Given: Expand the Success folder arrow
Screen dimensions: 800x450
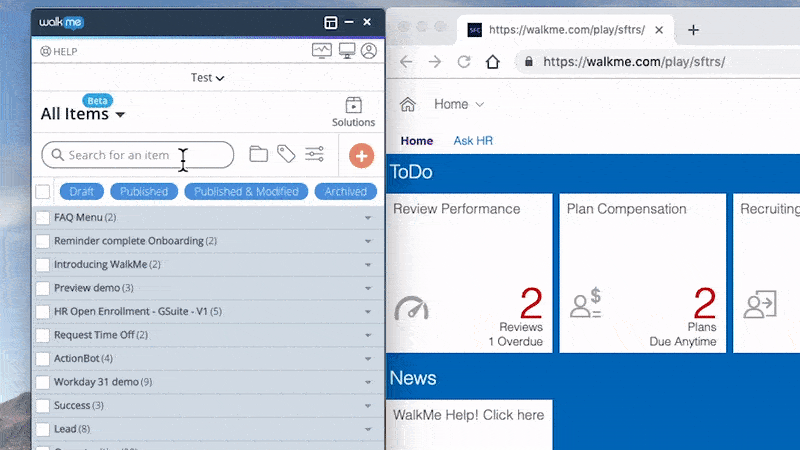Looking at the screenshot, I should [368, 406].
